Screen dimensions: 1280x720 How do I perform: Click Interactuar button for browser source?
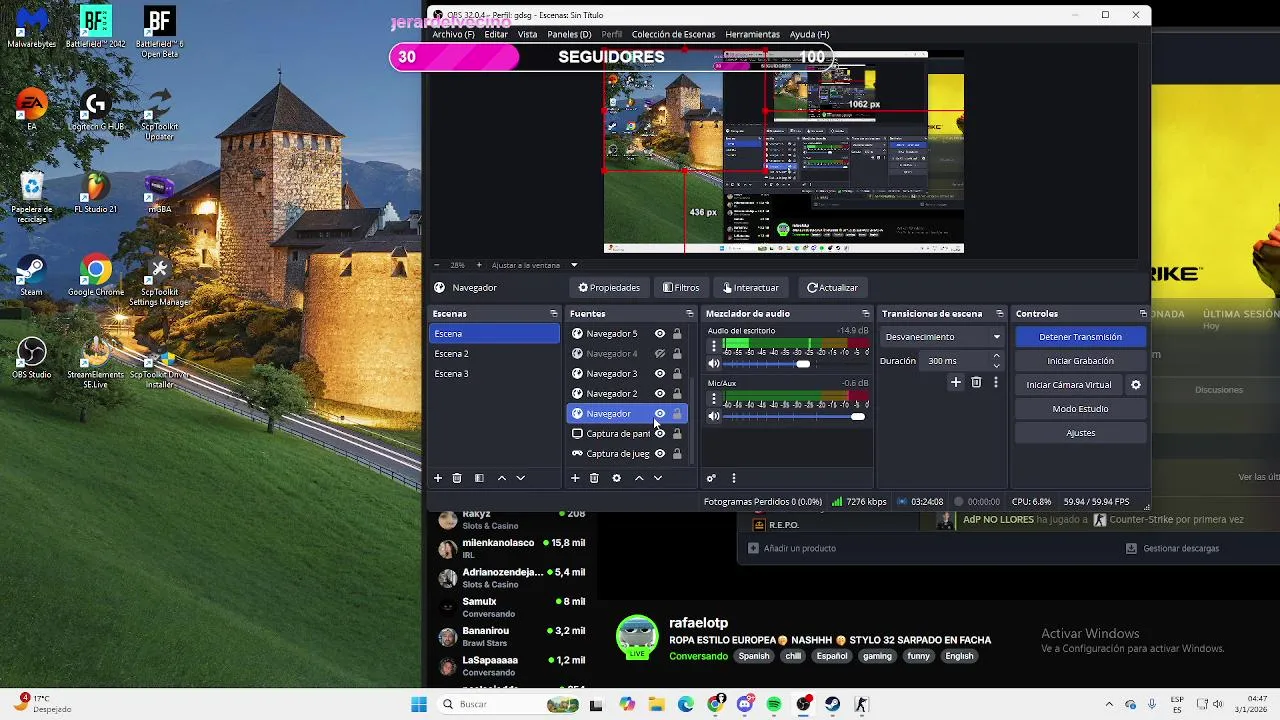(750, 288)
